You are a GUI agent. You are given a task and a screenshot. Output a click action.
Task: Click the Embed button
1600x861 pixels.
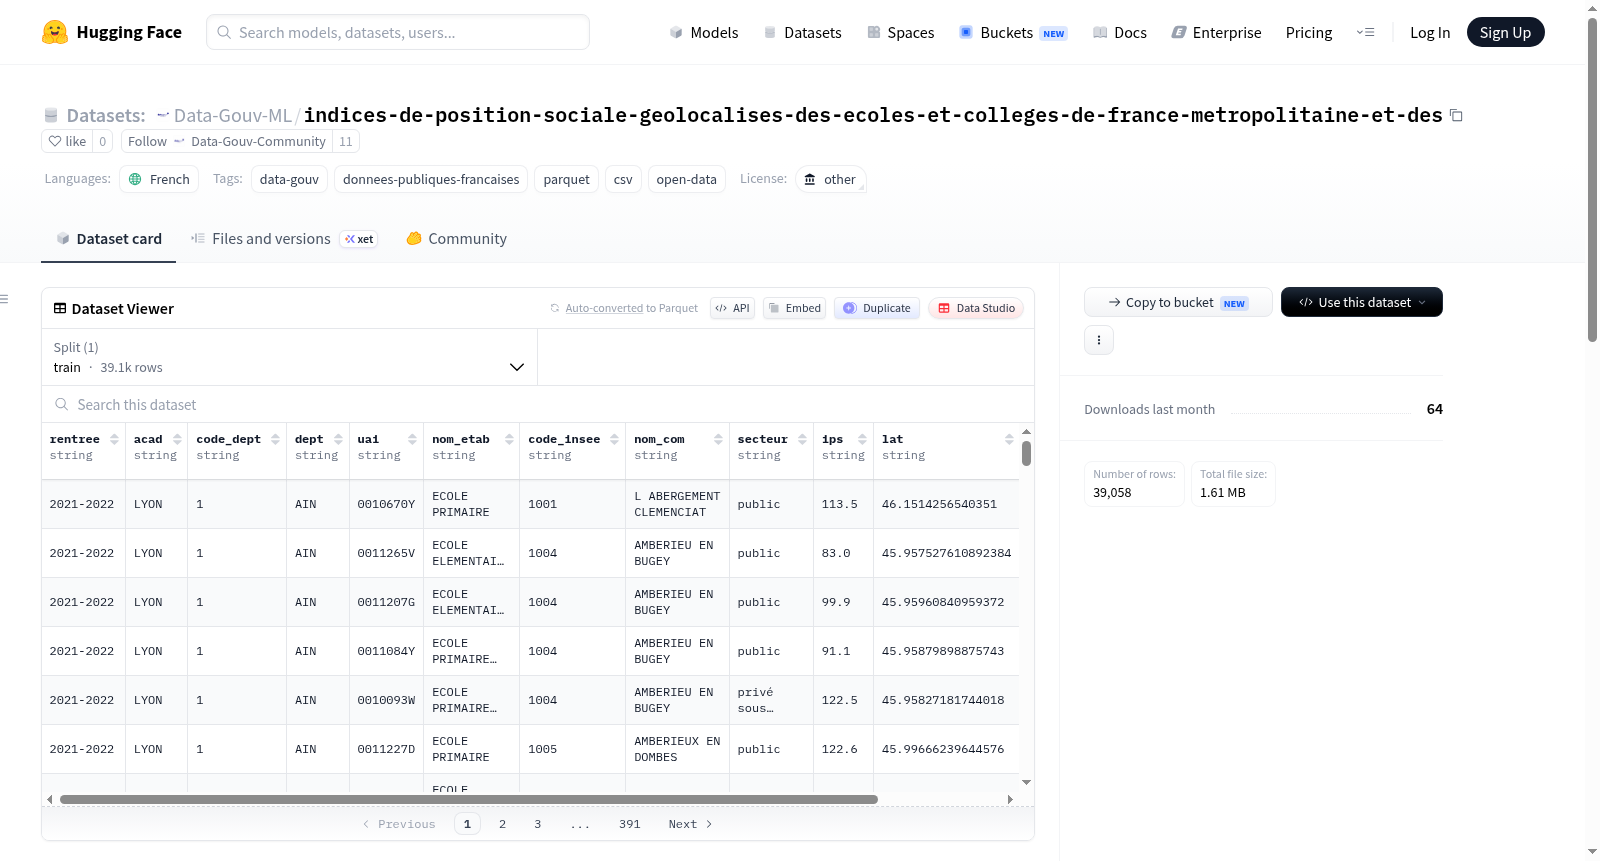pos(795,308)
